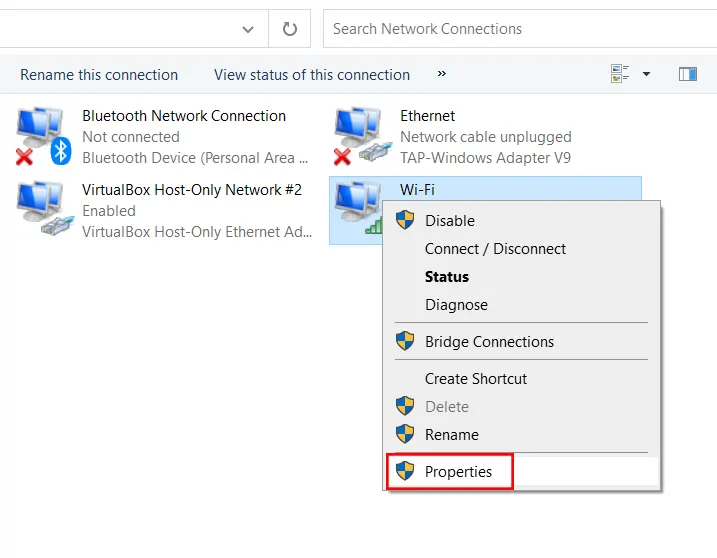
Task: Open Properties from the context menu
Action: (521, 472)
